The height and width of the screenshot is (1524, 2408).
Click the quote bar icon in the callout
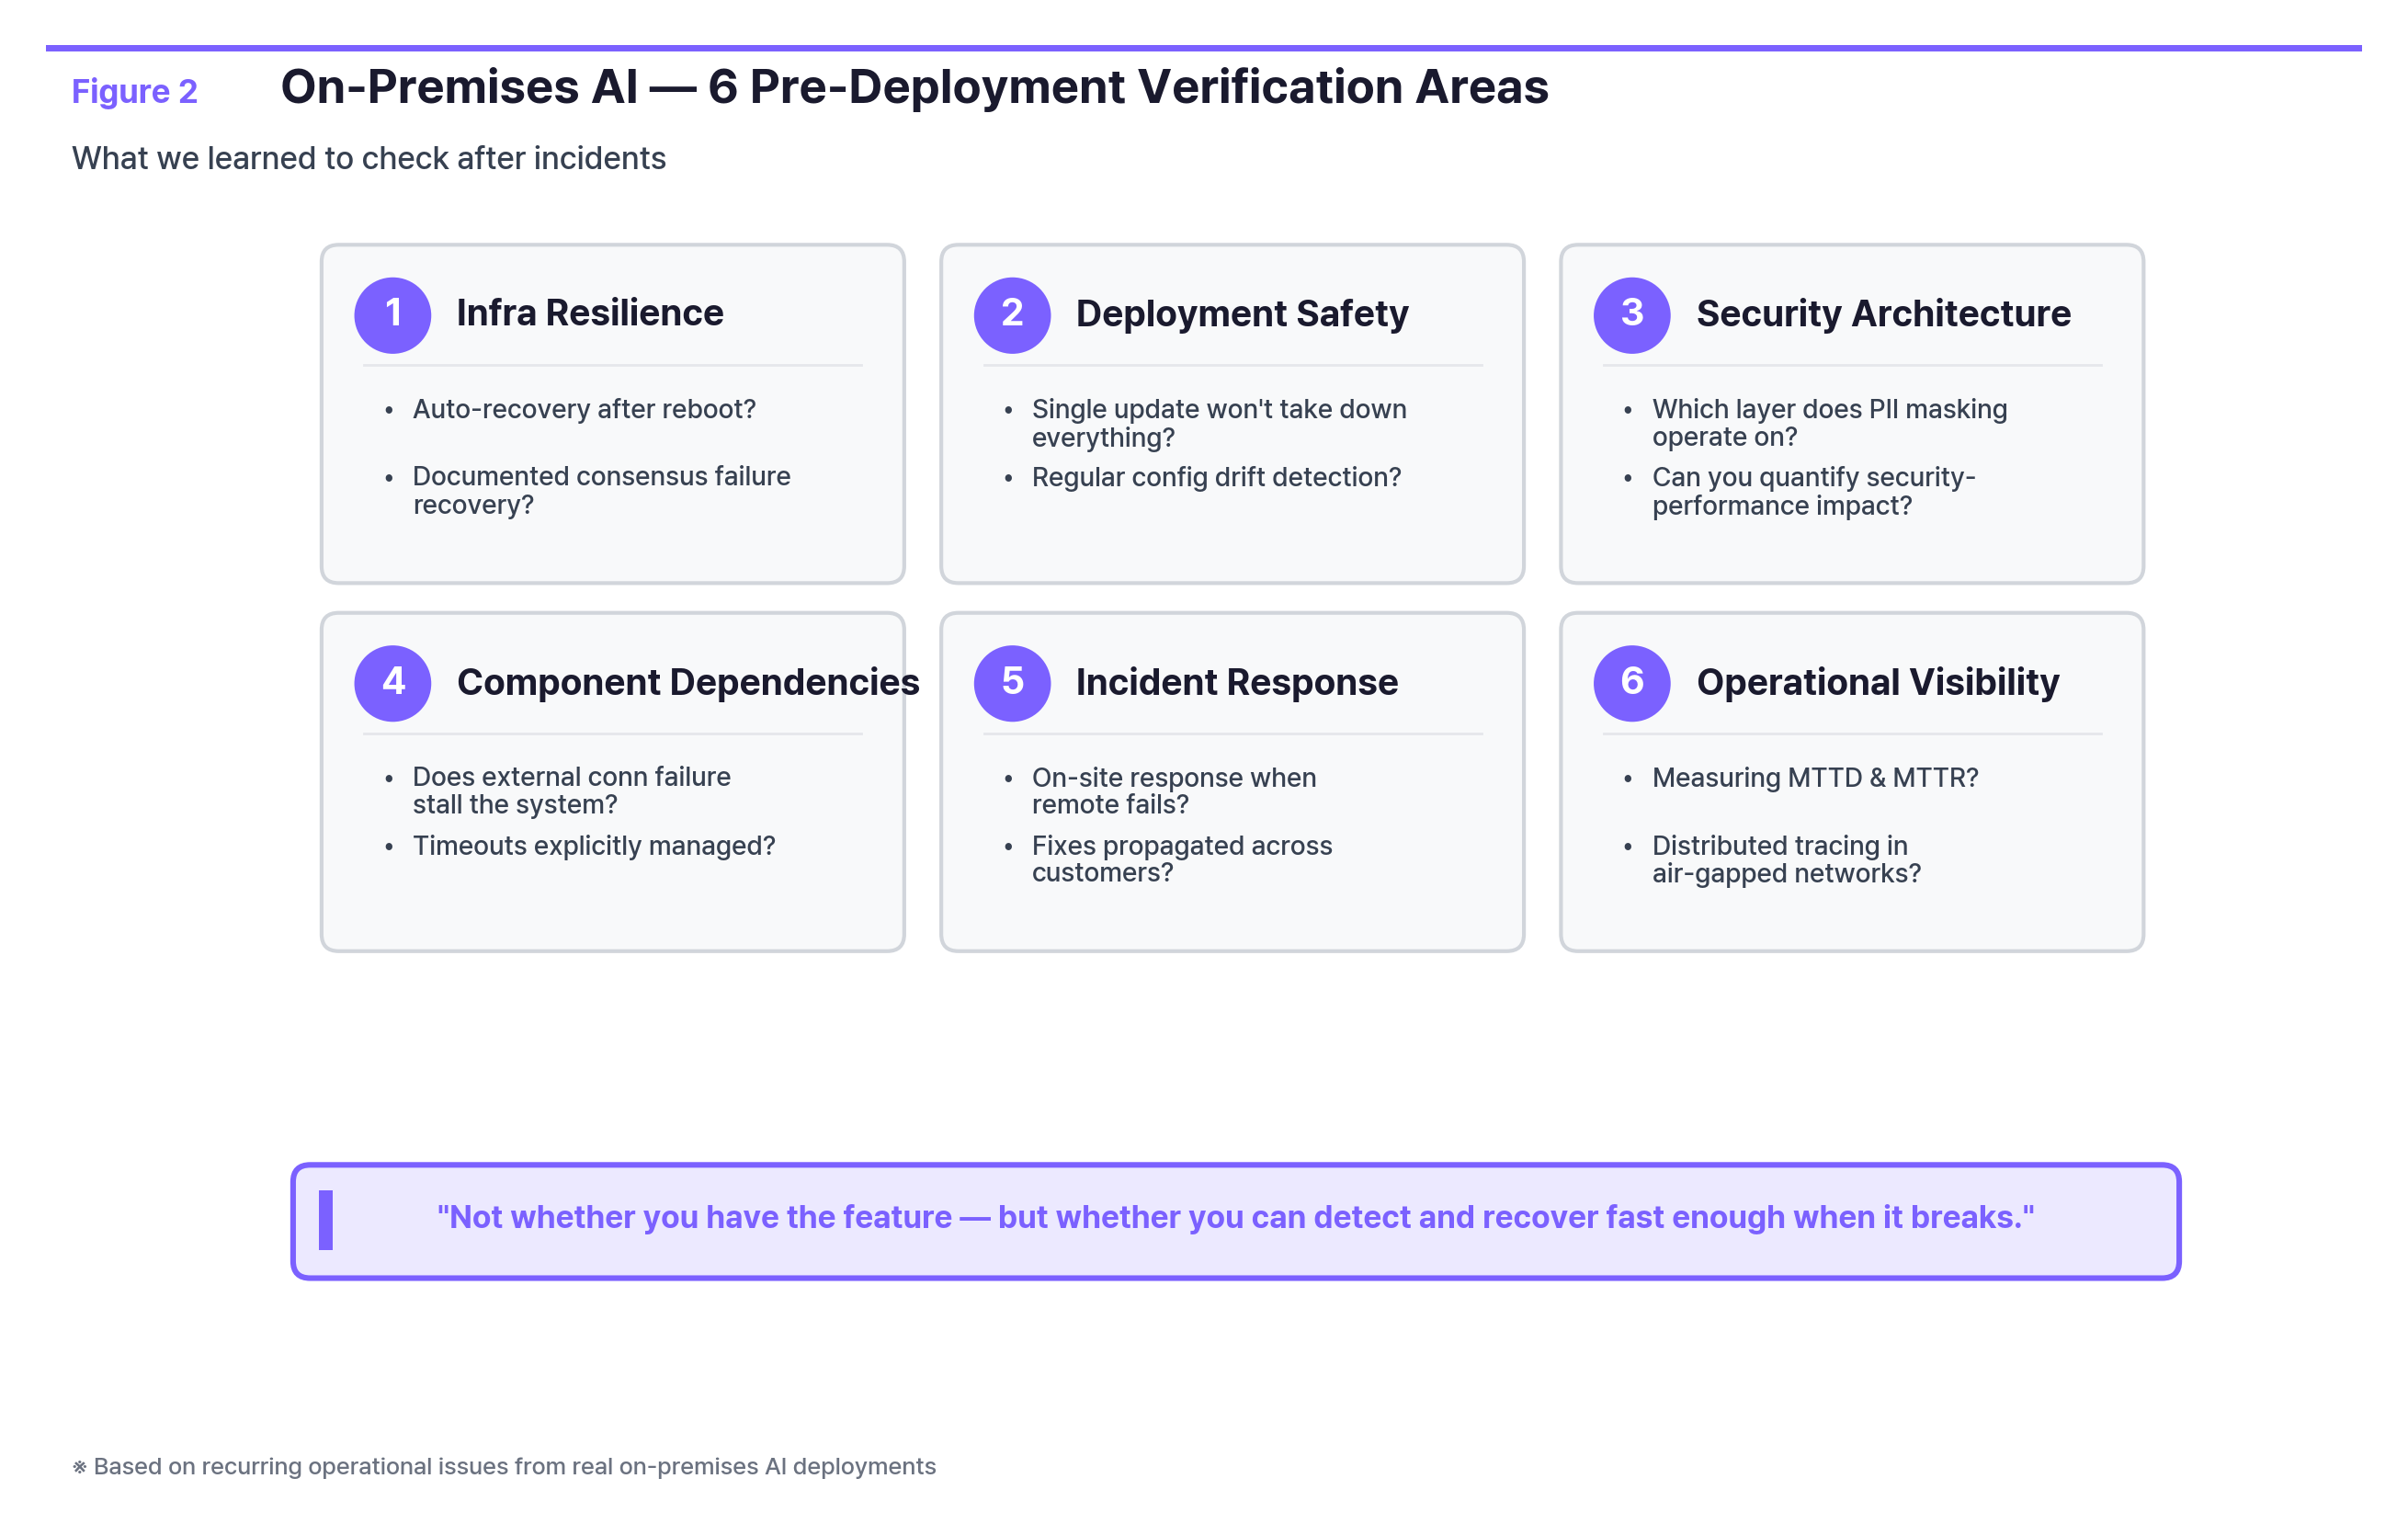click(x=325, y=1217)
